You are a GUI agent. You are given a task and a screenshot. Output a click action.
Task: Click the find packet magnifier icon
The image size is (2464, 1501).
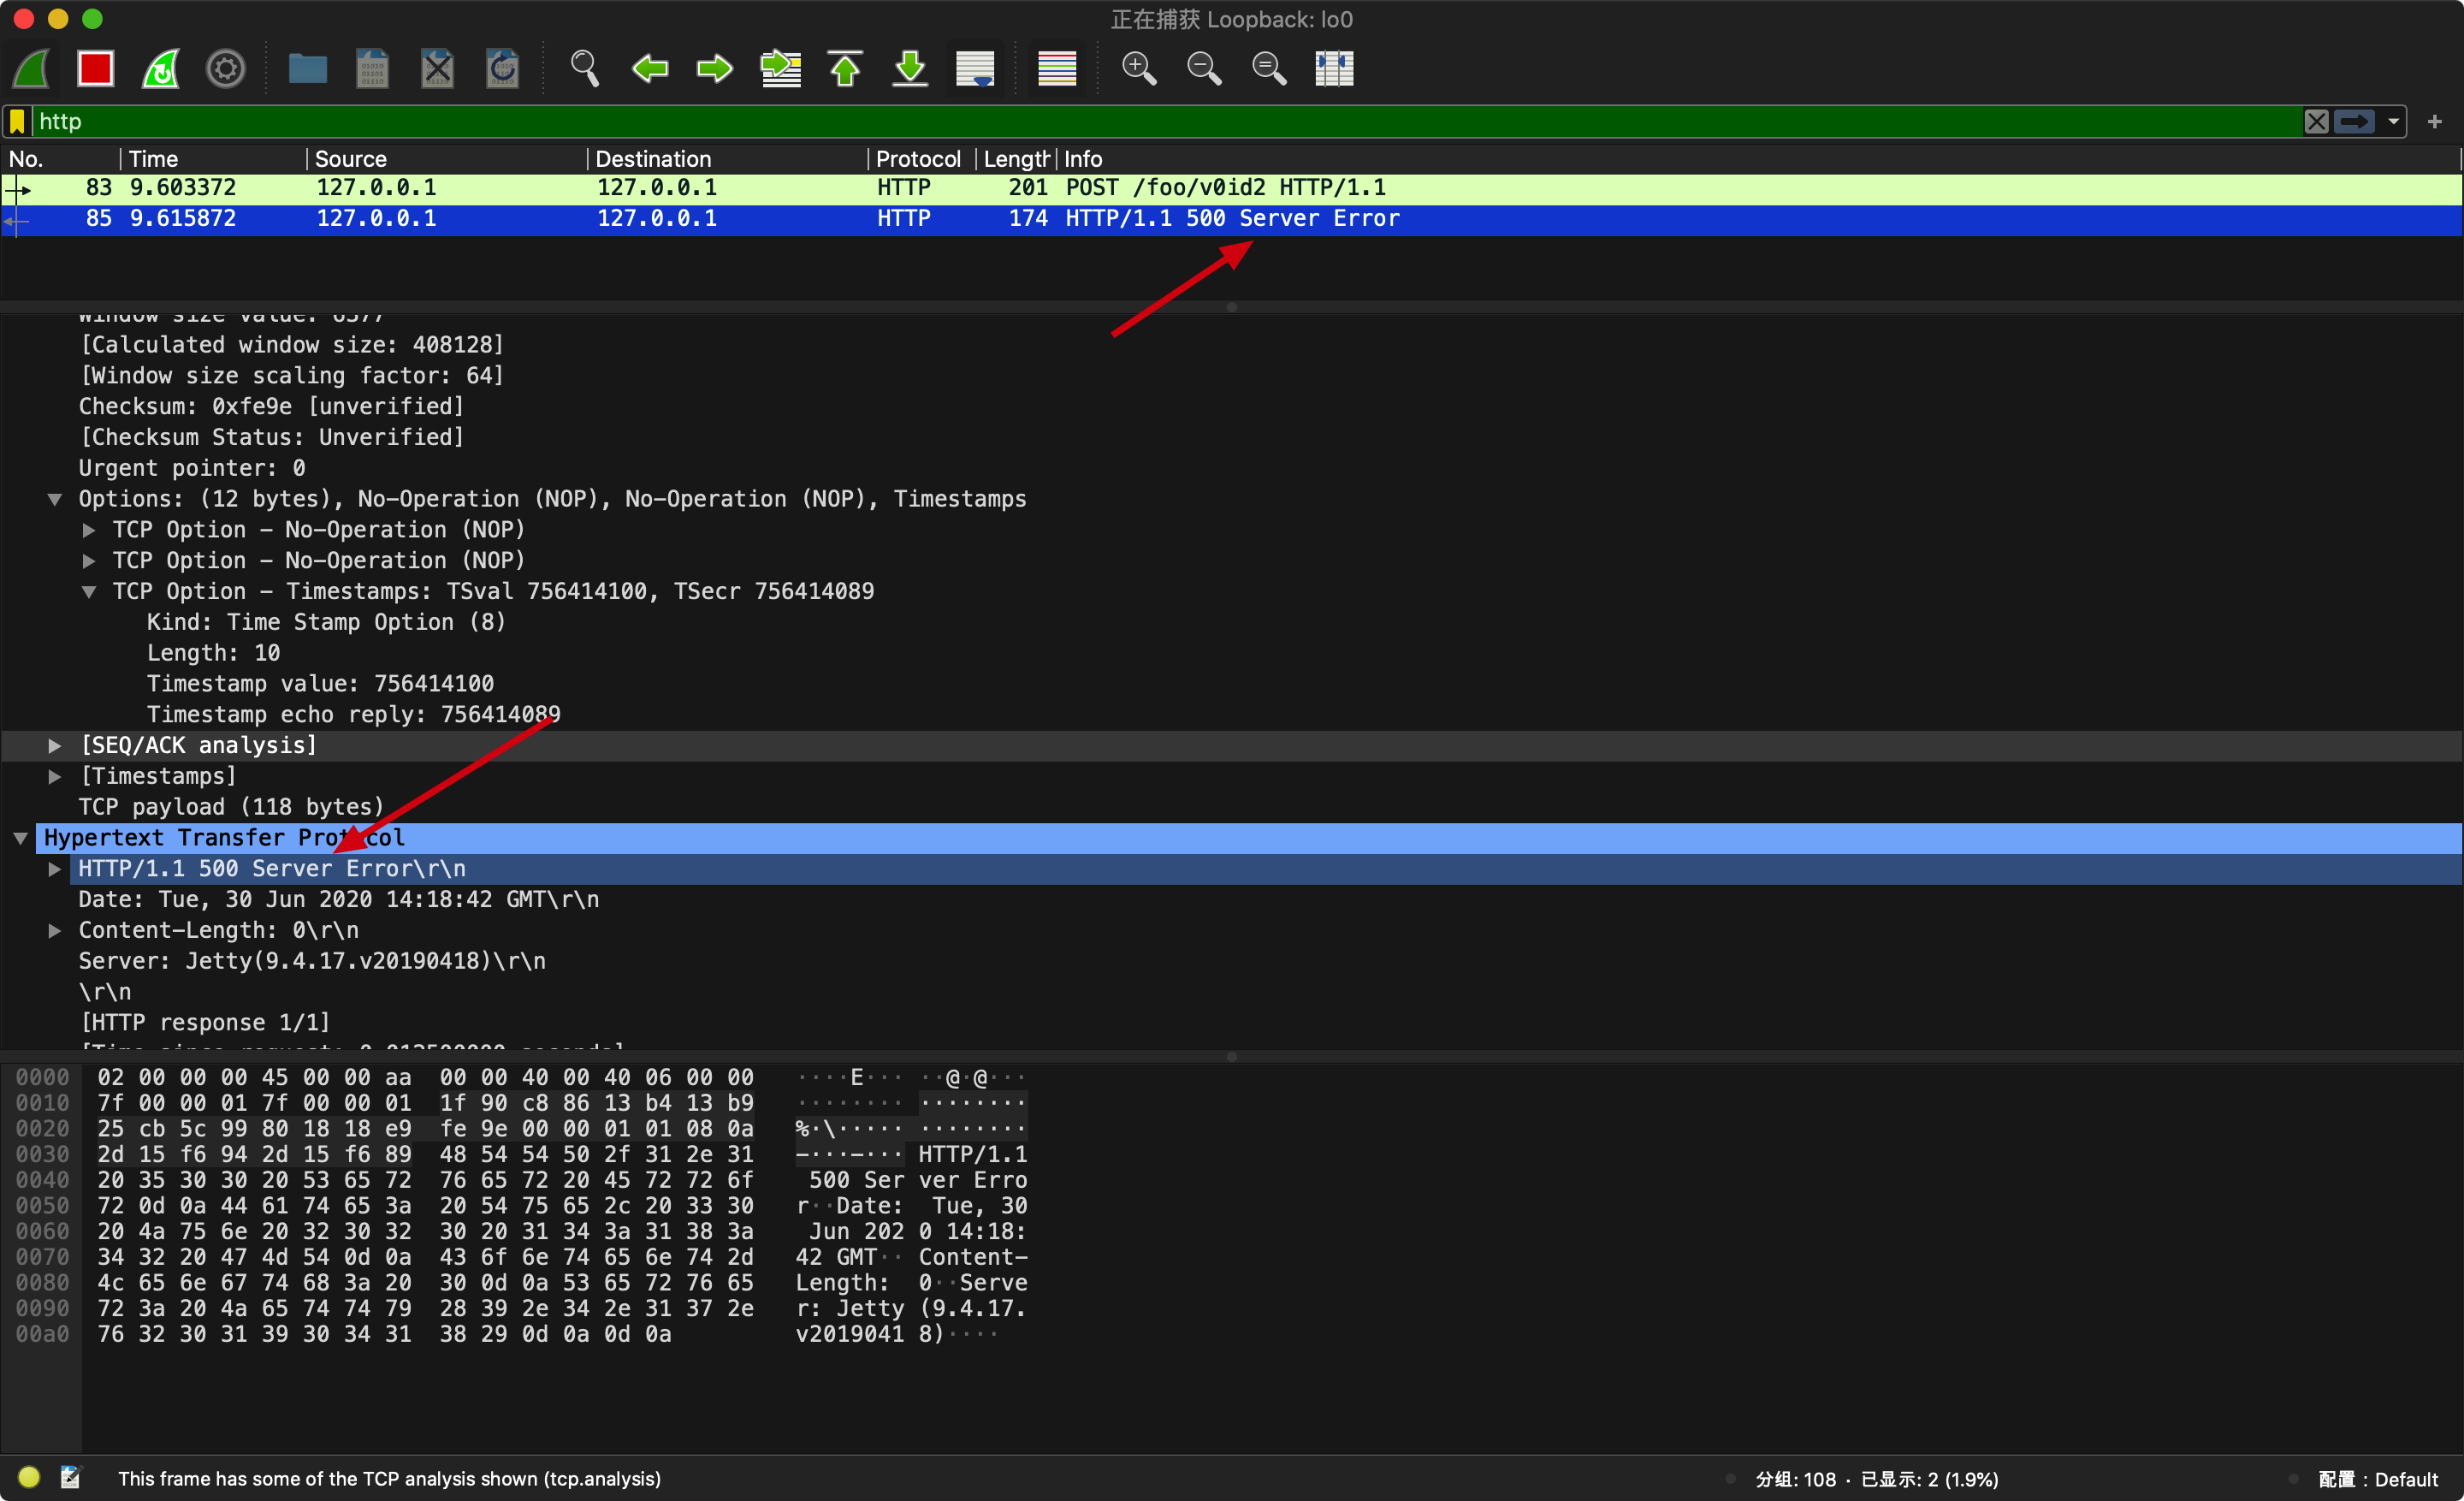(x=584, y=69)
